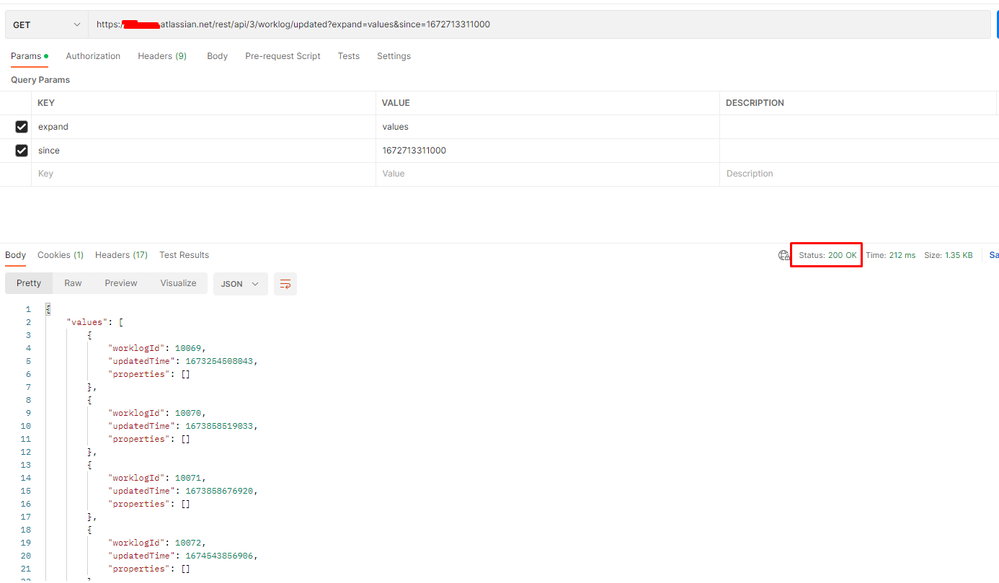Viewport: 999px width, 583px height.
Task: Click the response Size: 1.35 KB indicator
Action: [948, 255]
